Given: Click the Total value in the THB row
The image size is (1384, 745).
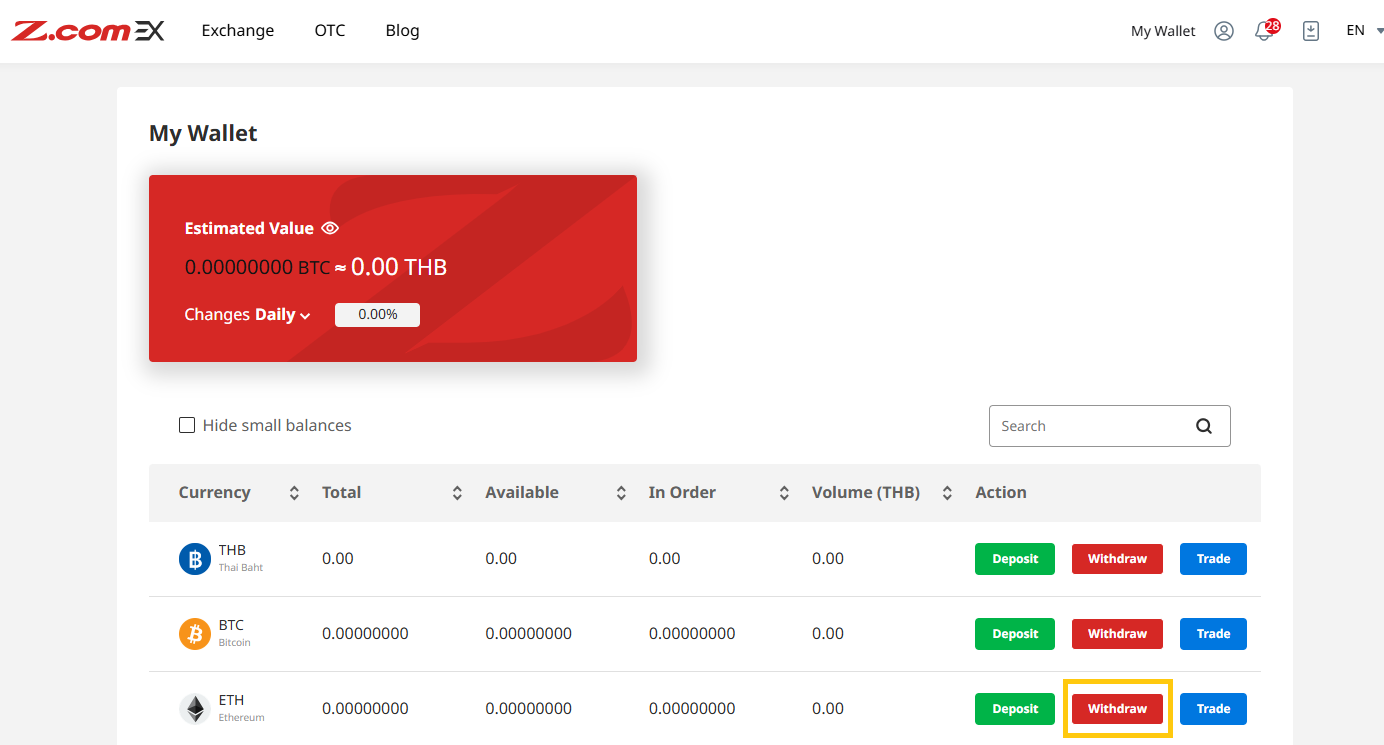Looking at the screenshot, I should point(338,559).
